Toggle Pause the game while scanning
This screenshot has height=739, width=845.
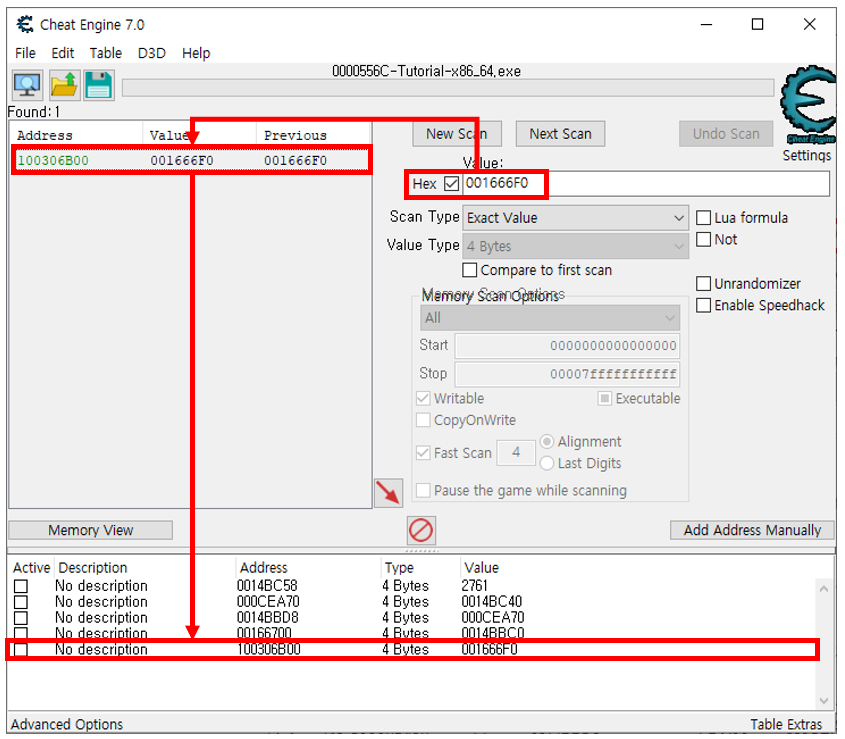[x=423, y=491]
